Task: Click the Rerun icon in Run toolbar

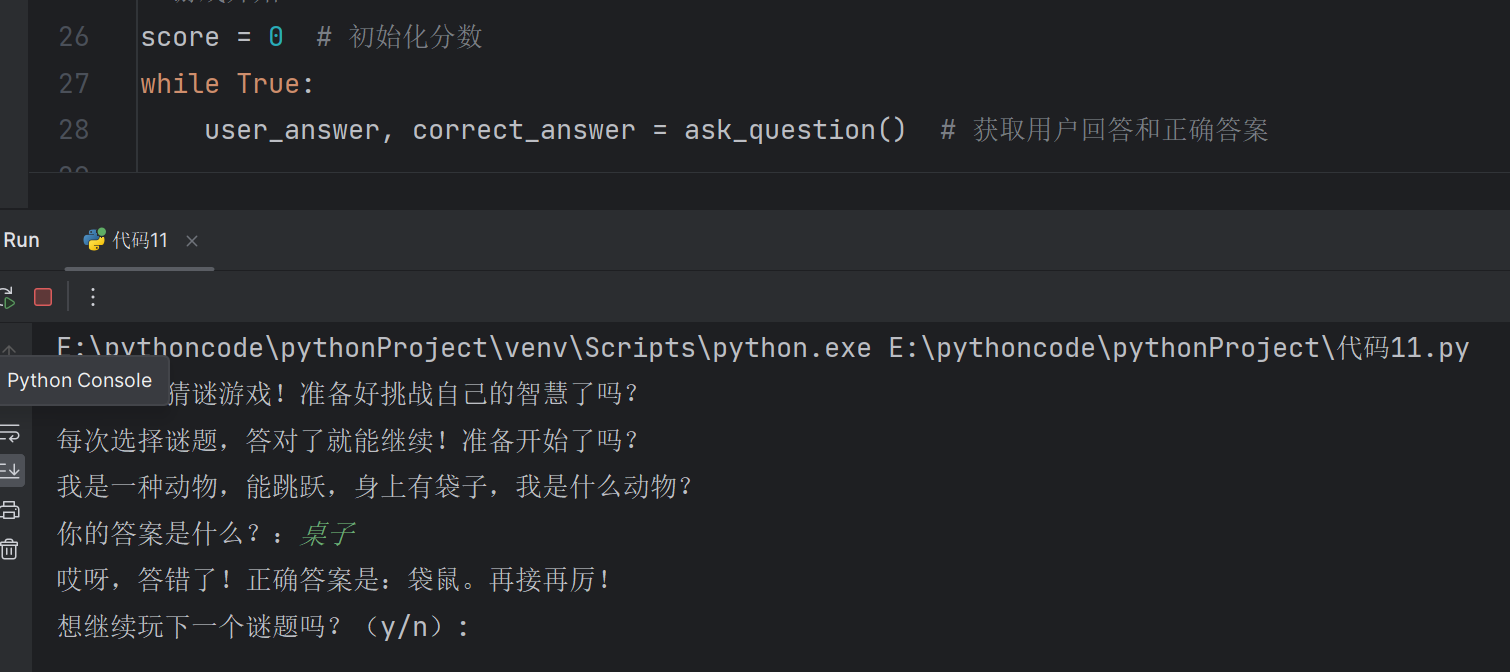Action: pos(7,297)
